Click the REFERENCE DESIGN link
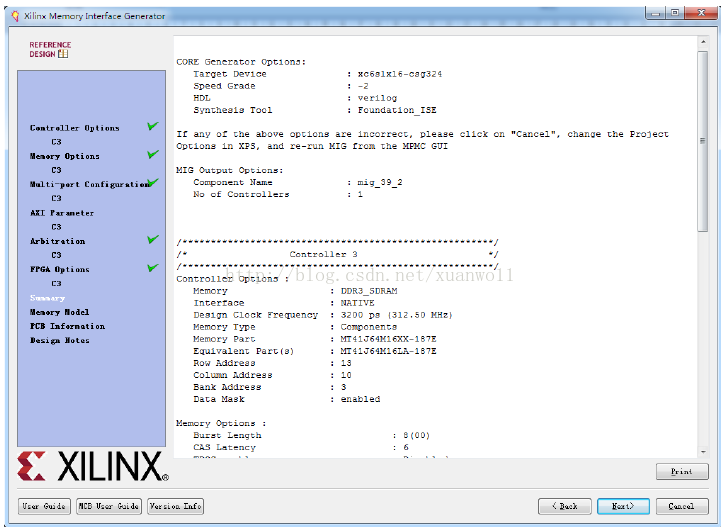 50,49
